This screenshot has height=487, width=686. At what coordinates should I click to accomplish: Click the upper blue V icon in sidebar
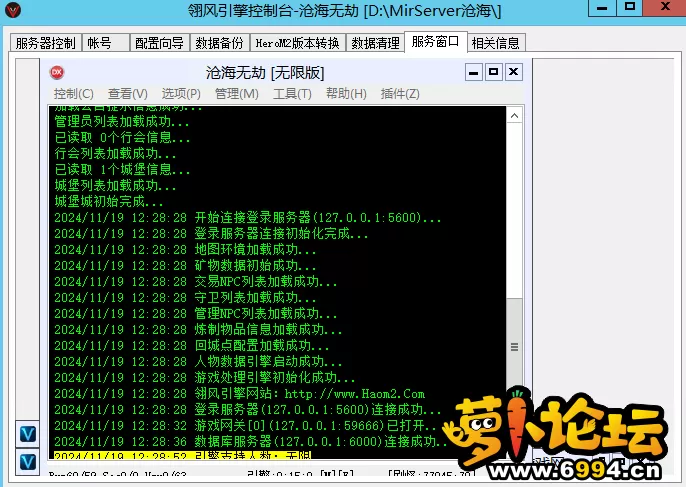(x=28, y=434)
